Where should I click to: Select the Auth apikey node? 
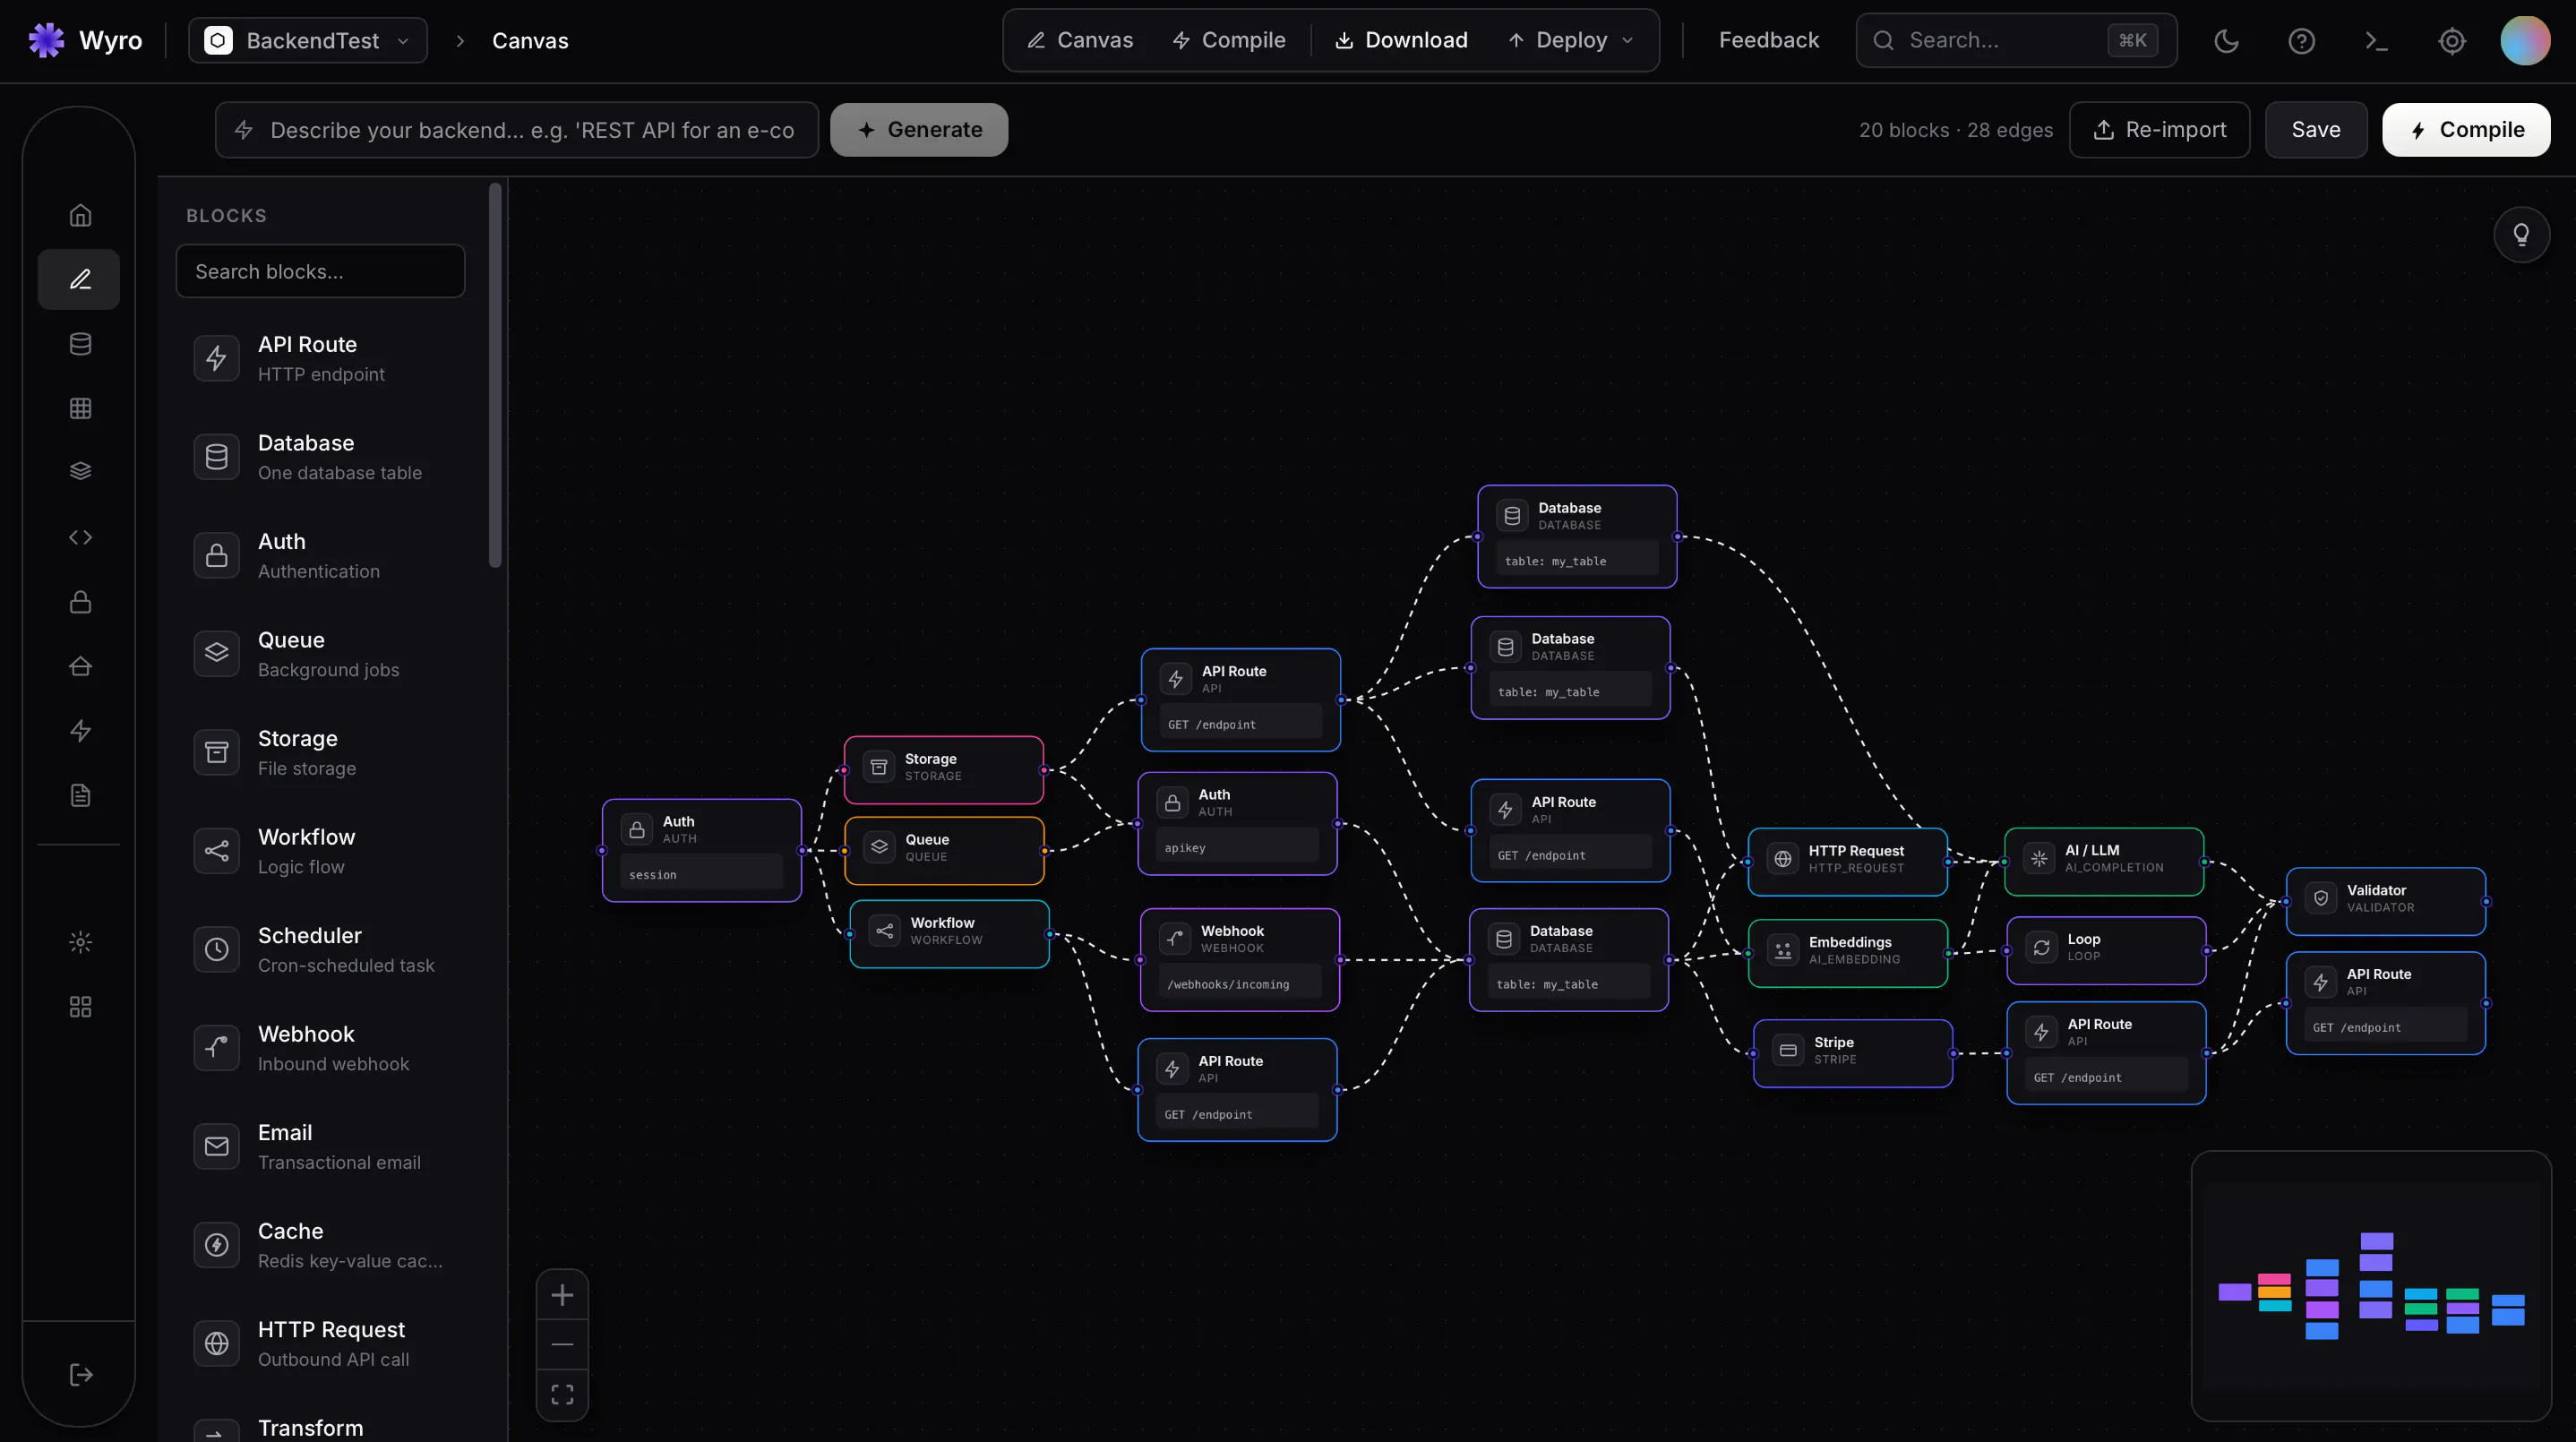point(1237,824)
